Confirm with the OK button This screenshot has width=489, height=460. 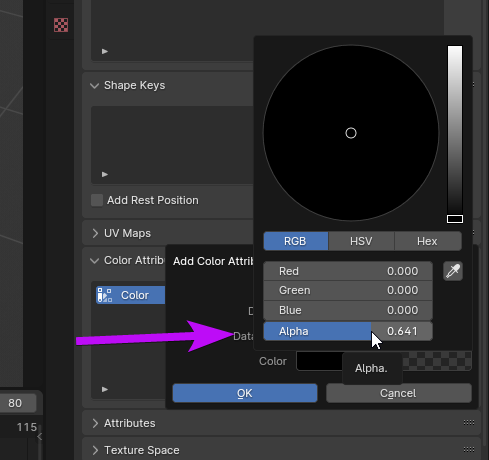(x=245, y=393)
